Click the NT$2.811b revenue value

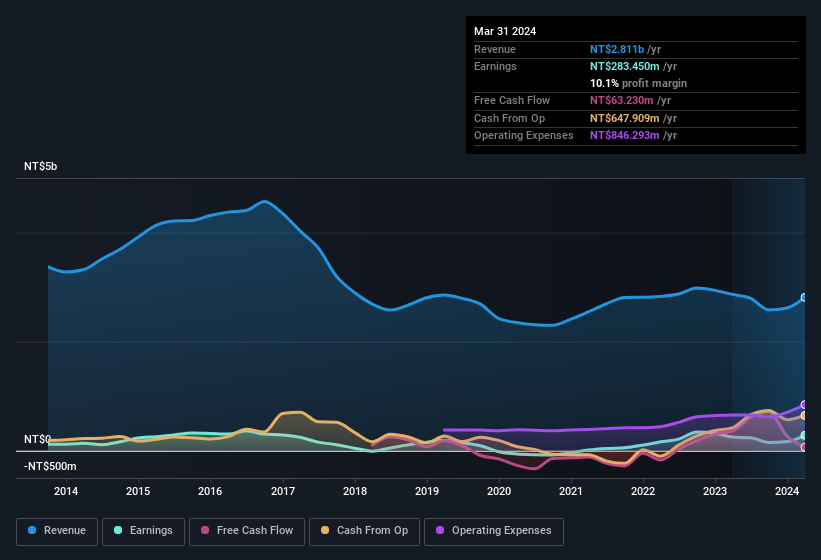[x=617, y=49]
